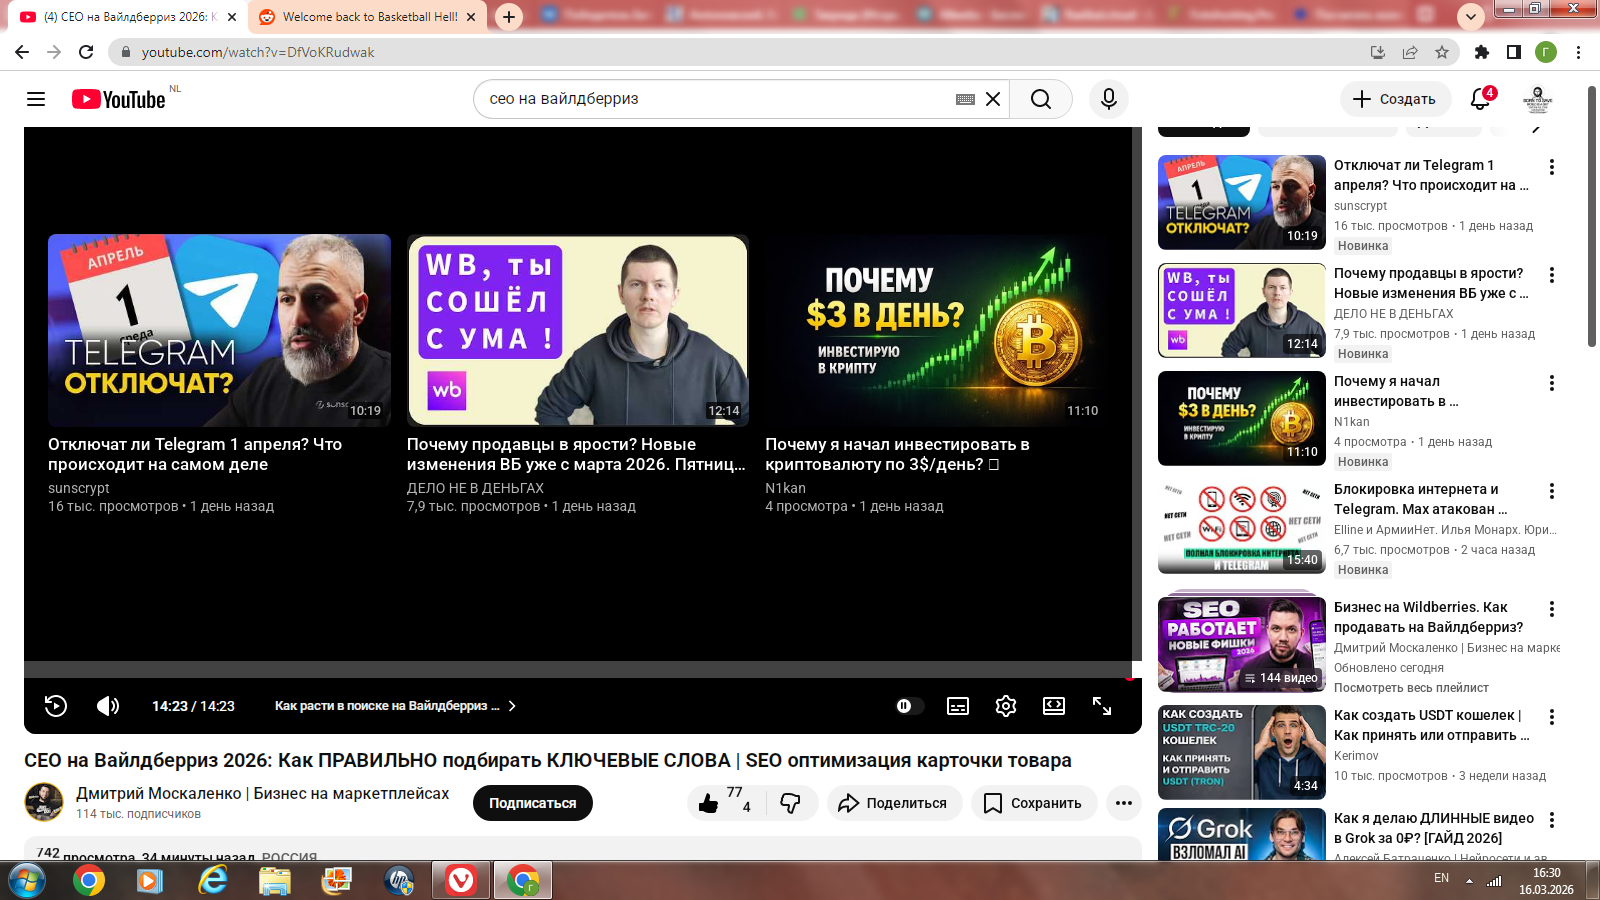Open options menu for "Как я делаю ДЛИННЫЕ видео"
The image size is (1600, 900).
(1551, 820)
